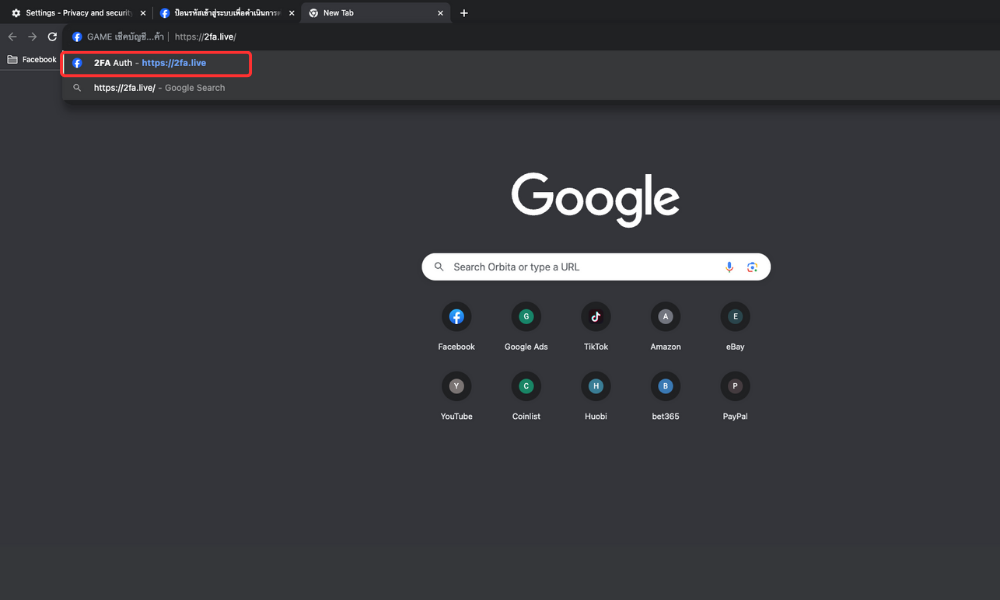Image resolution: width=1000 pixels, height=600 pixels.
Task: Close the New Tab tab
Action: pos(440,13)
